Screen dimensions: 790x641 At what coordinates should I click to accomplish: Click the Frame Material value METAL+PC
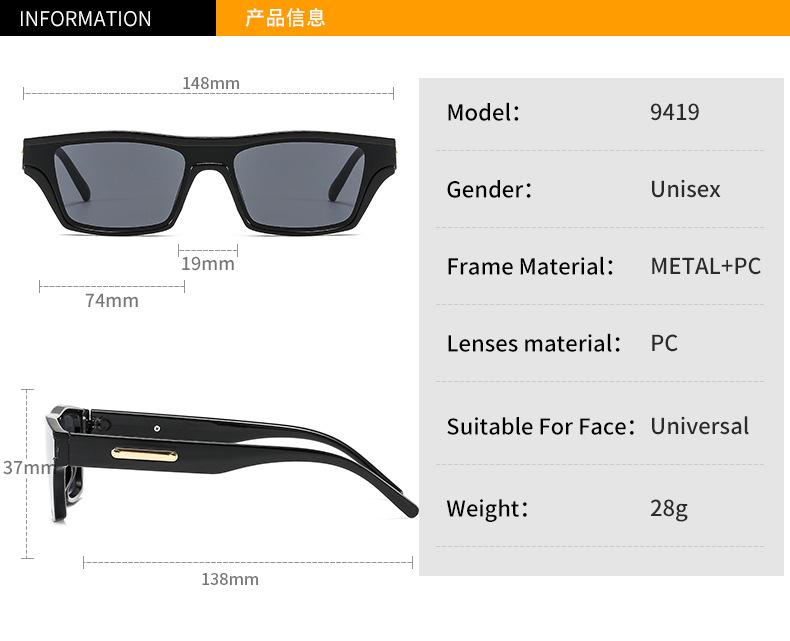pyautogui.click(x=705, y=266)
